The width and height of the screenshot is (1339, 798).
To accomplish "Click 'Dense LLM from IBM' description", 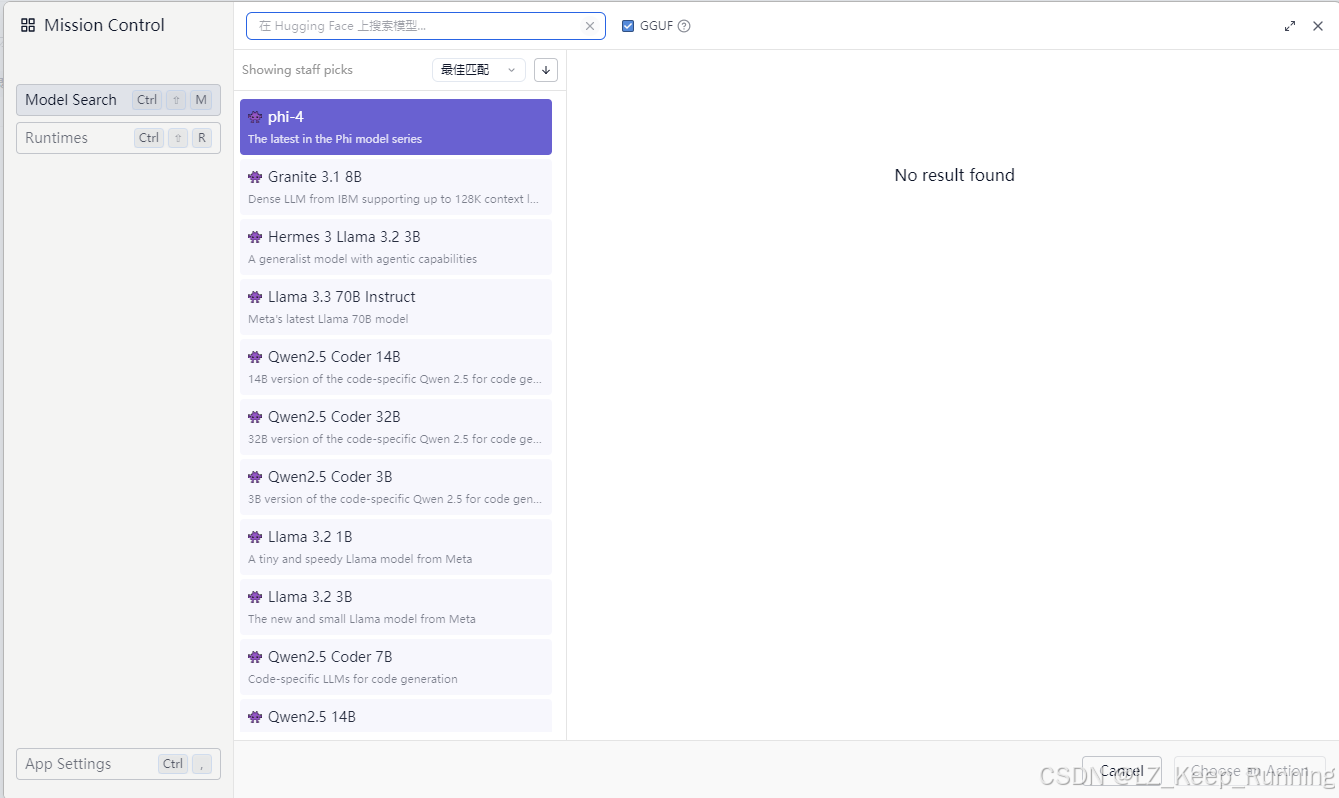I will (x=394, y=199).
